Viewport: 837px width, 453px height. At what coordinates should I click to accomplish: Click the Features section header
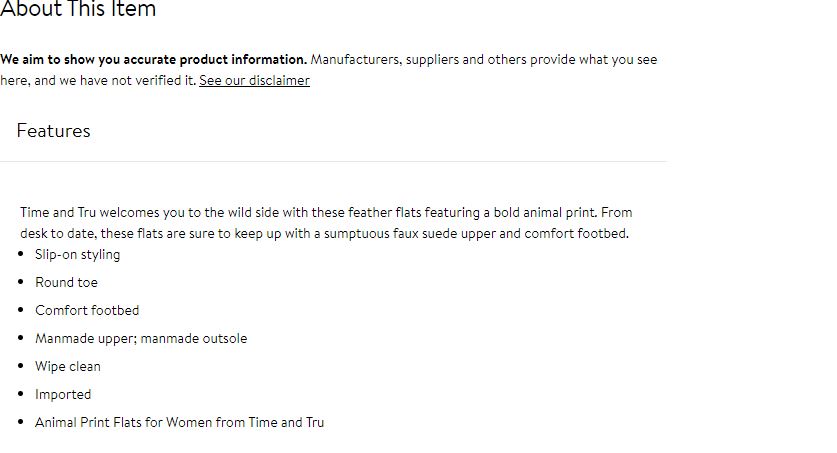(53, 131)
